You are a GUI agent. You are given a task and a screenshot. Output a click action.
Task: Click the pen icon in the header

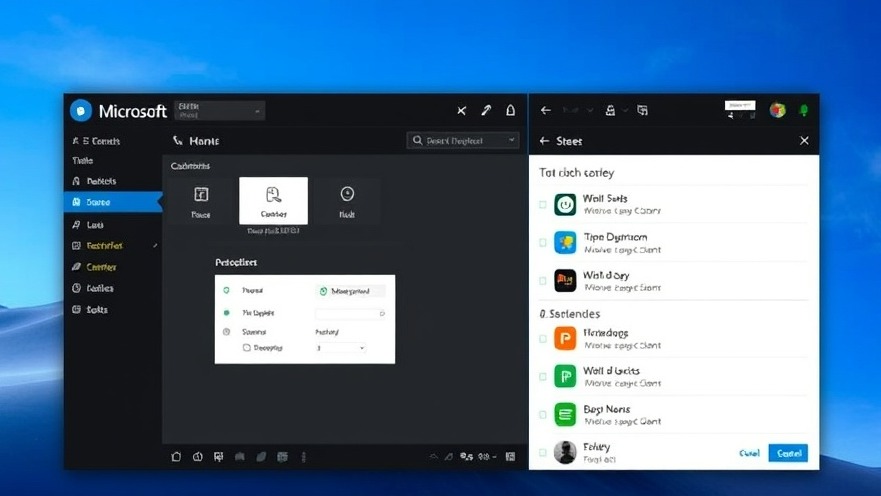(486, 111)
